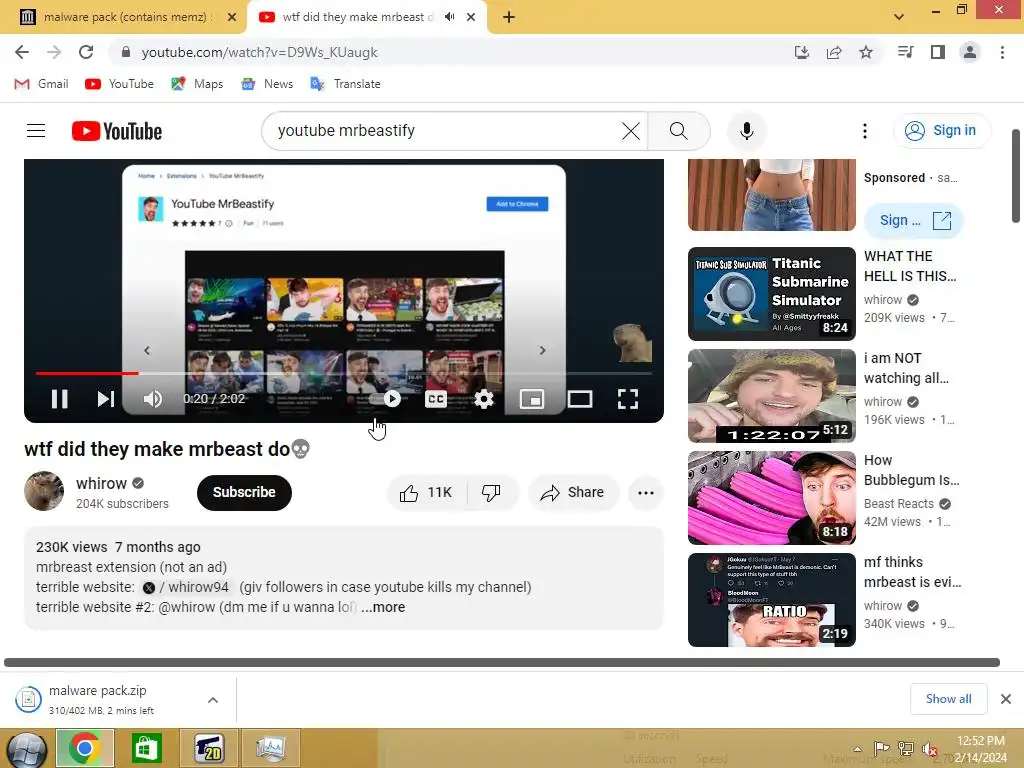1024x768 pixels.
Task: Mute the video player volume
Action: 152,398
